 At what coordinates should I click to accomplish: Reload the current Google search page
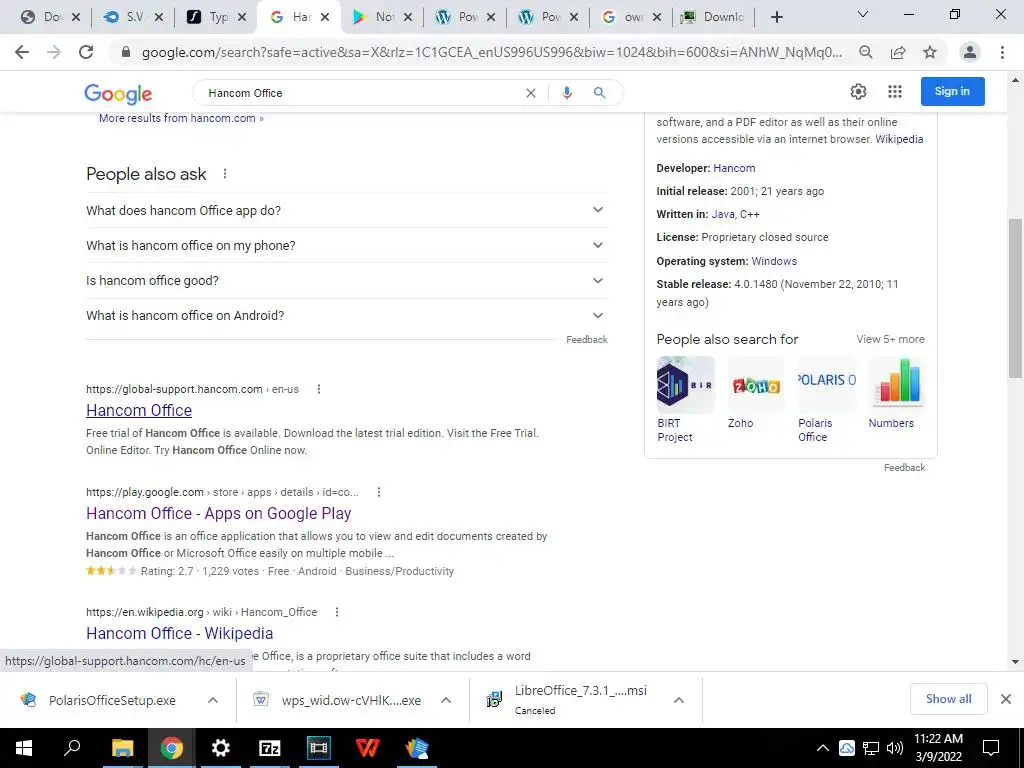(x=86, y=52)
